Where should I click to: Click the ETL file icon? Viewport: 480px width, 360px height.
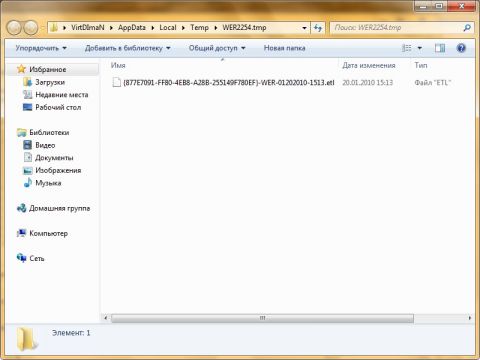click(116, 82)
